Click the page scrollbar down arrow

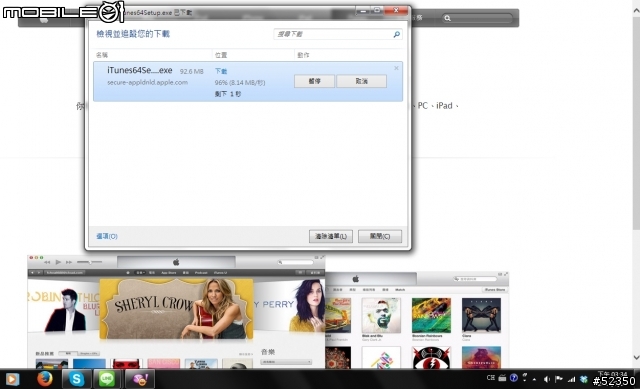tap(636, 357)
